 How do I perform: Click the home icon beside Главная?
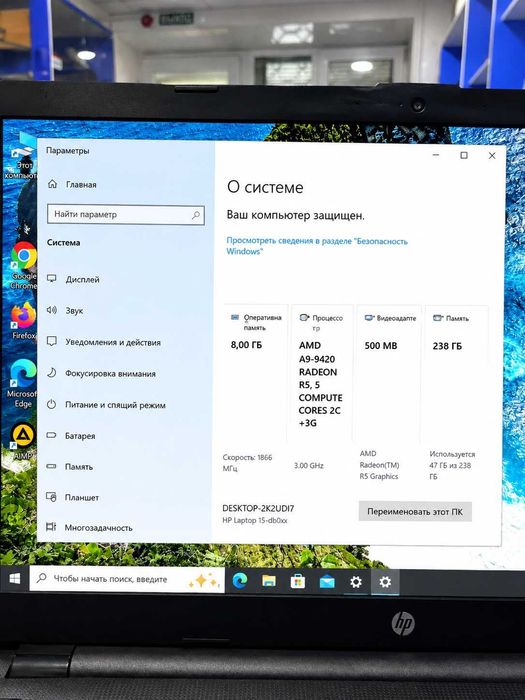pos(52,184)
